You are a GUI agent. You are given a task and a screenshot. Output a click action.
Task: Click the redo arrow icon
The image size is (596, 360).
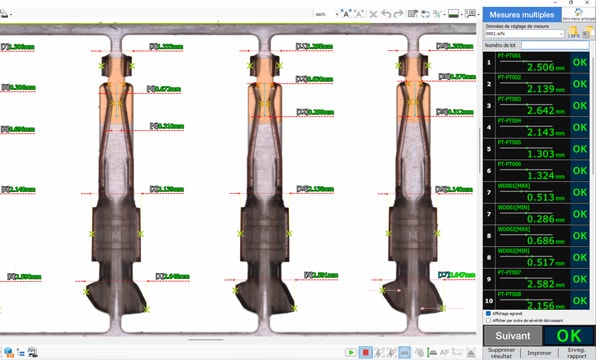(x=398, y=14)
